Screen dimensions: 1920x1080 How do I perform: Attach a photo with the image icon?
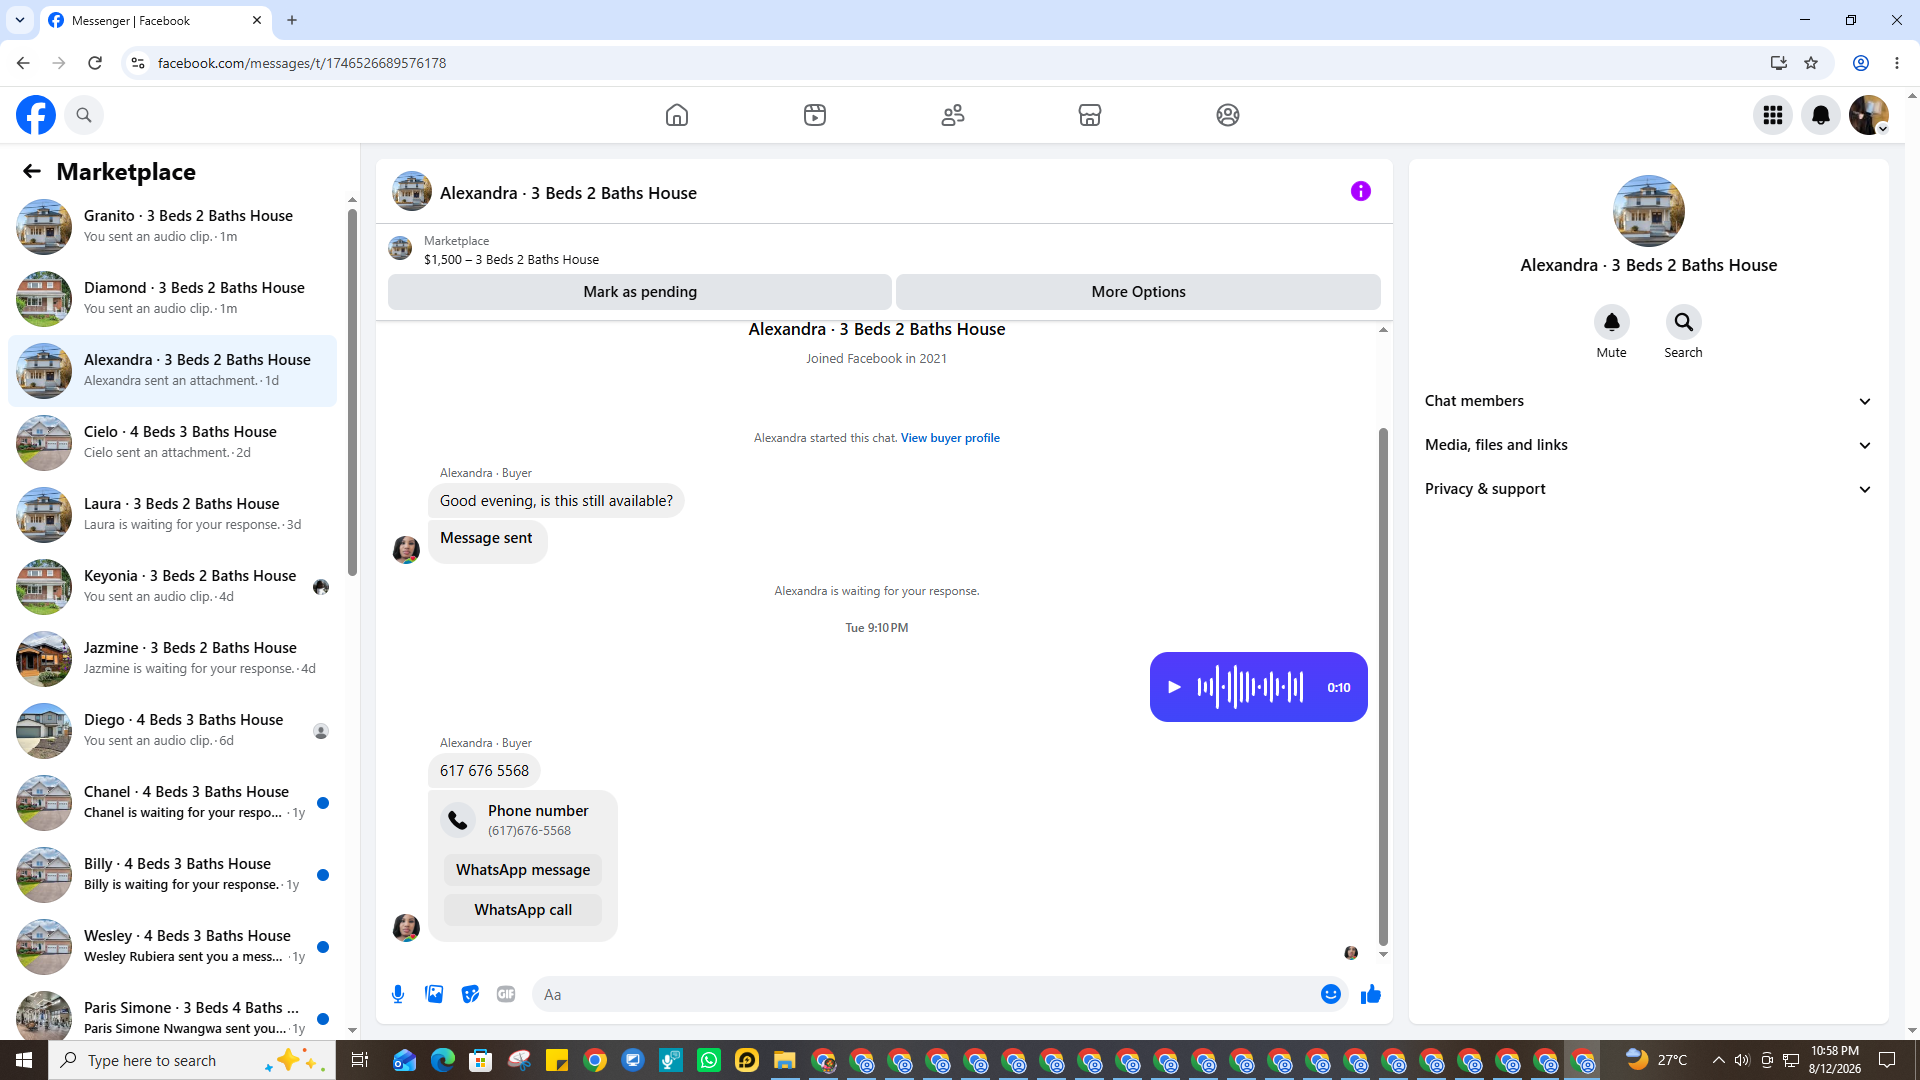click(434, 994)
